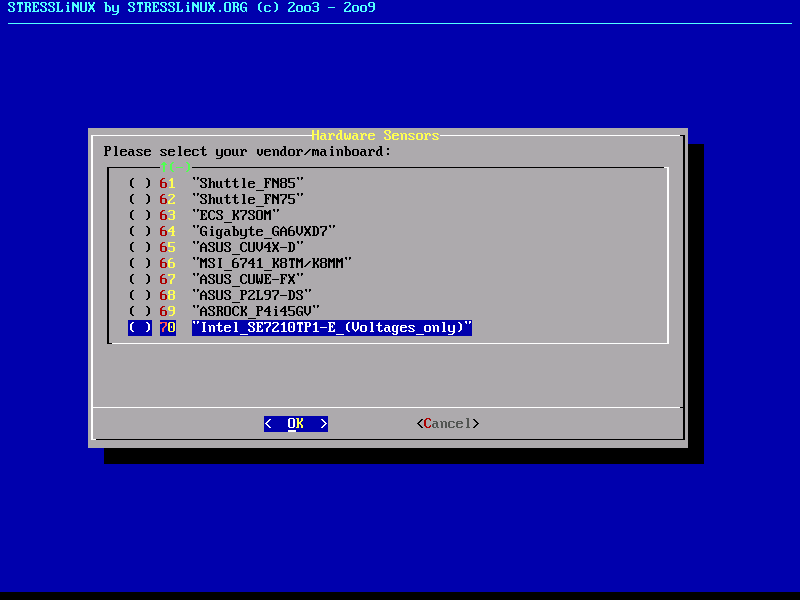Click list number 64

[168, 231]
